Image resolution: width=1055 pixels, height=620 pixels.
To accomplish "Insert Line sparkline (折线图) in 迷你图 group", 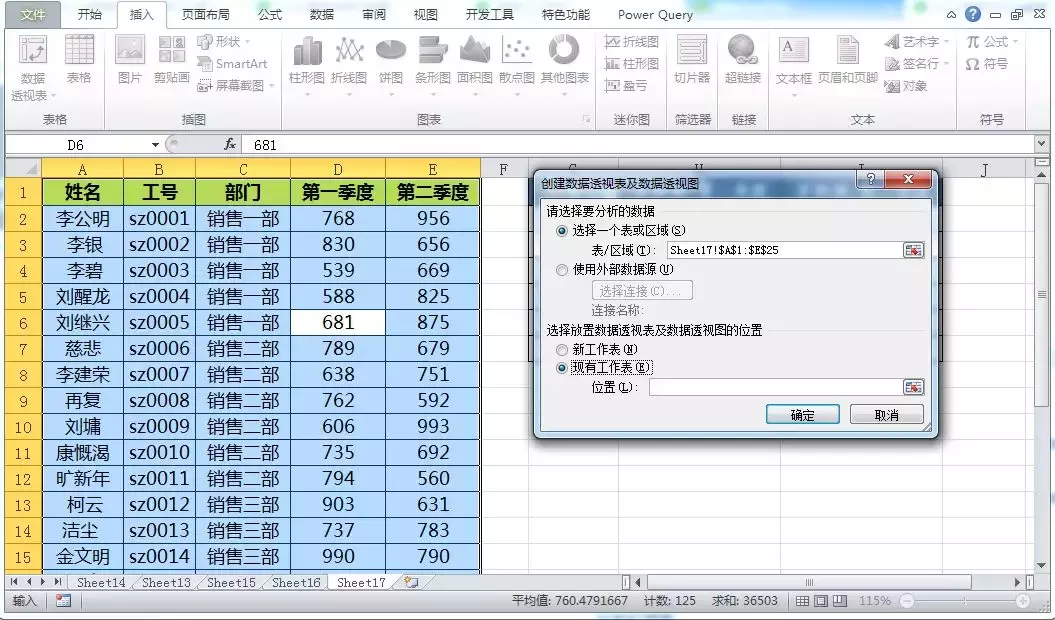I will 631,42.
